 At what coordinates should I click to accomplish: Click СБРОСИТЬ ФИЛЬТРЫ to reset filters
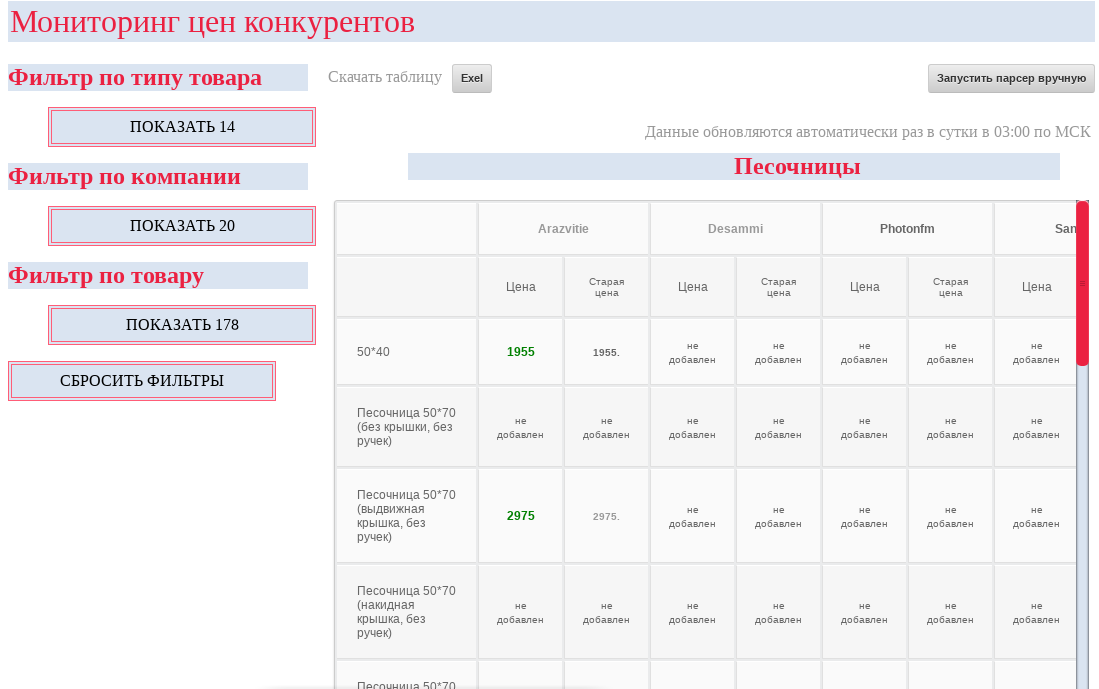pyautogui.click(x=142, y=381)
